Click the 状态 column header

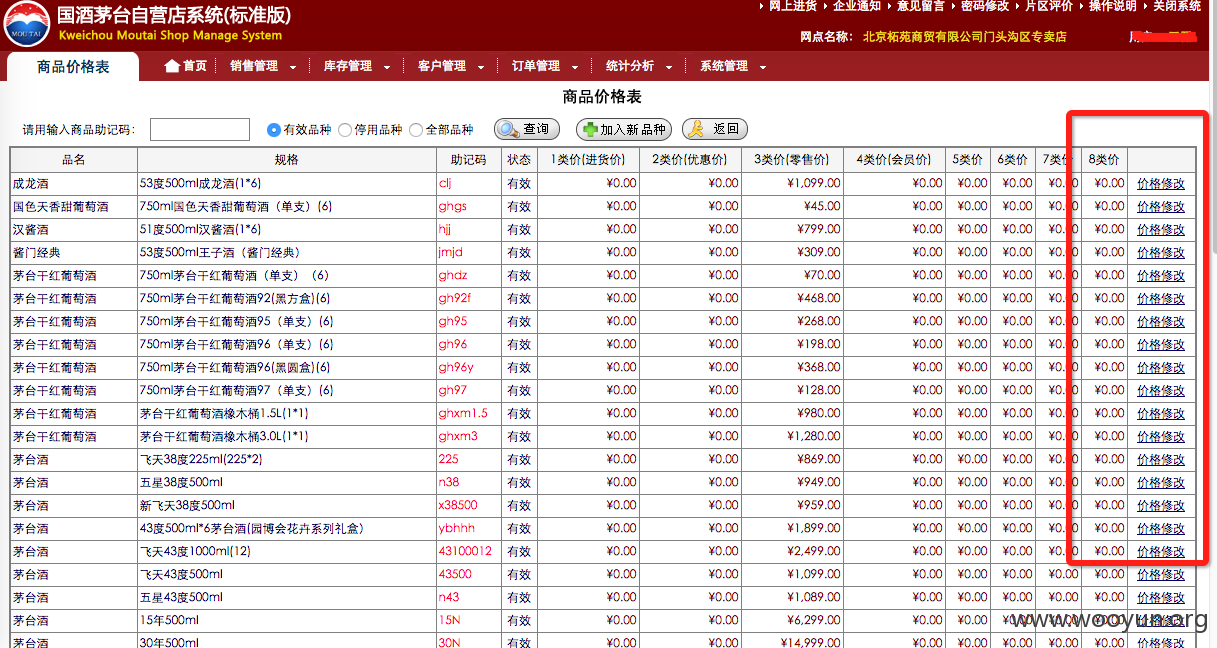[519, 160]
